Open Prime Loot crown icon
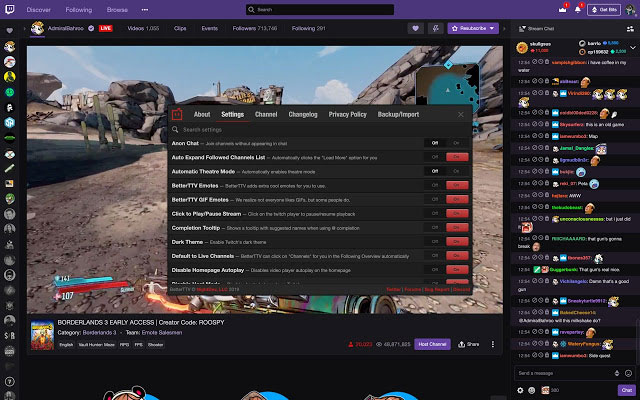Viewport: 640px width, 400px height. coord(562,9)
